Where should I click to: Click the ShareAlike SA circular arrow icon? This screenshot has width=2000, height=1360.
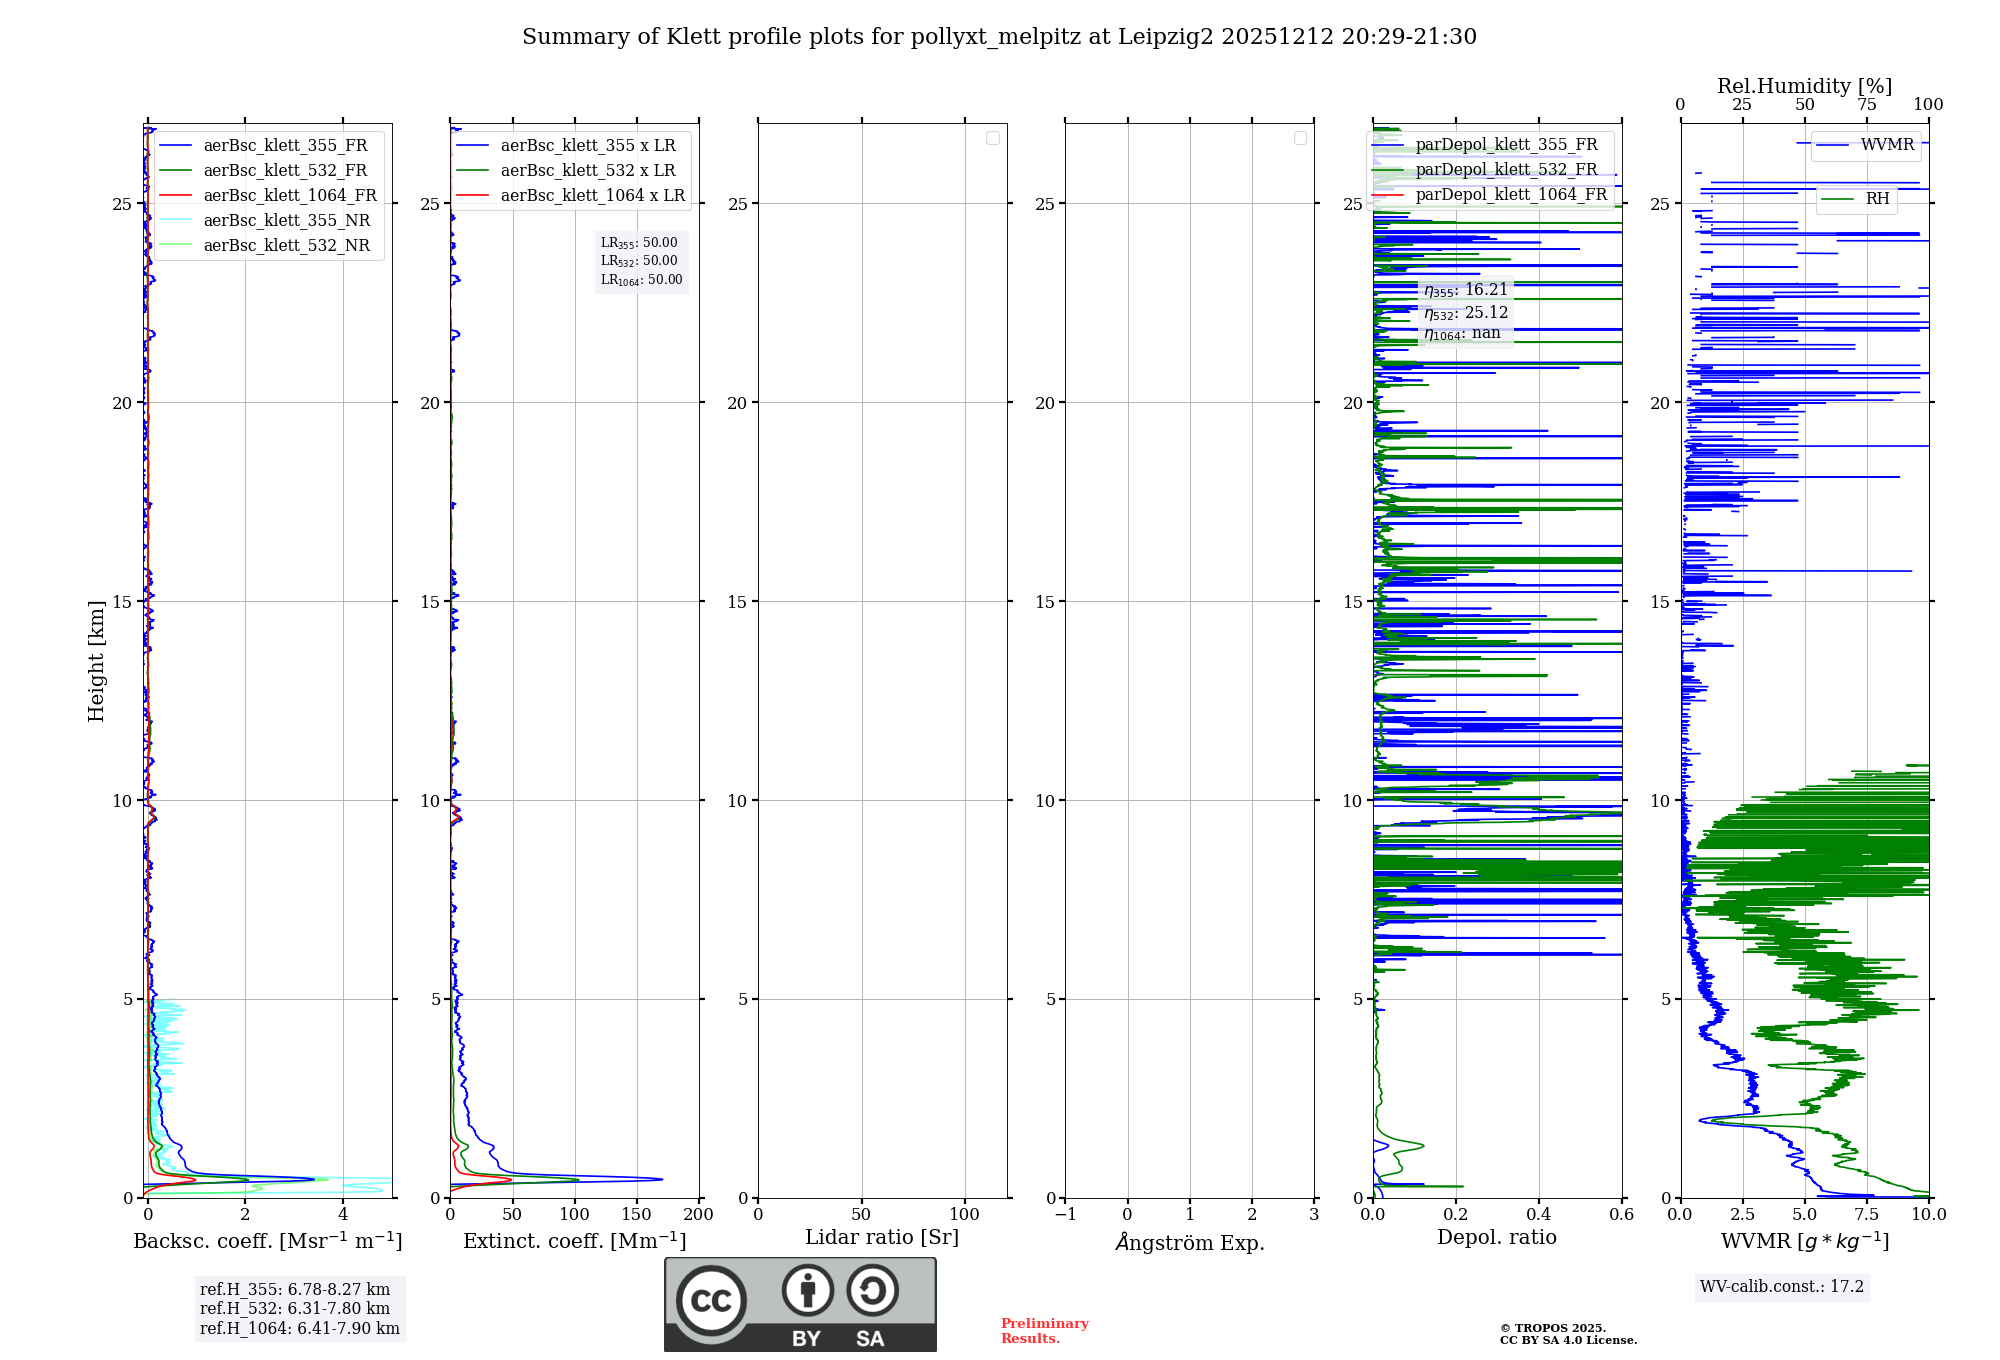pyautogui.click(x=872, y=1290)
